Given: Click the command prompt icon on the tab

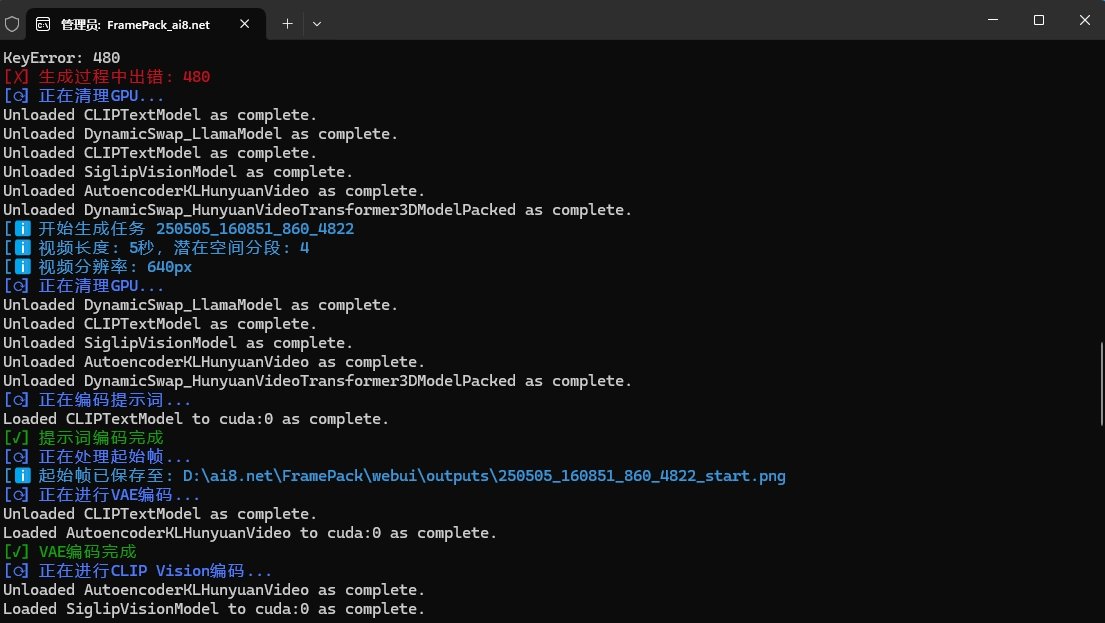Looking at the screenshot, I should (x=44, y=24).
